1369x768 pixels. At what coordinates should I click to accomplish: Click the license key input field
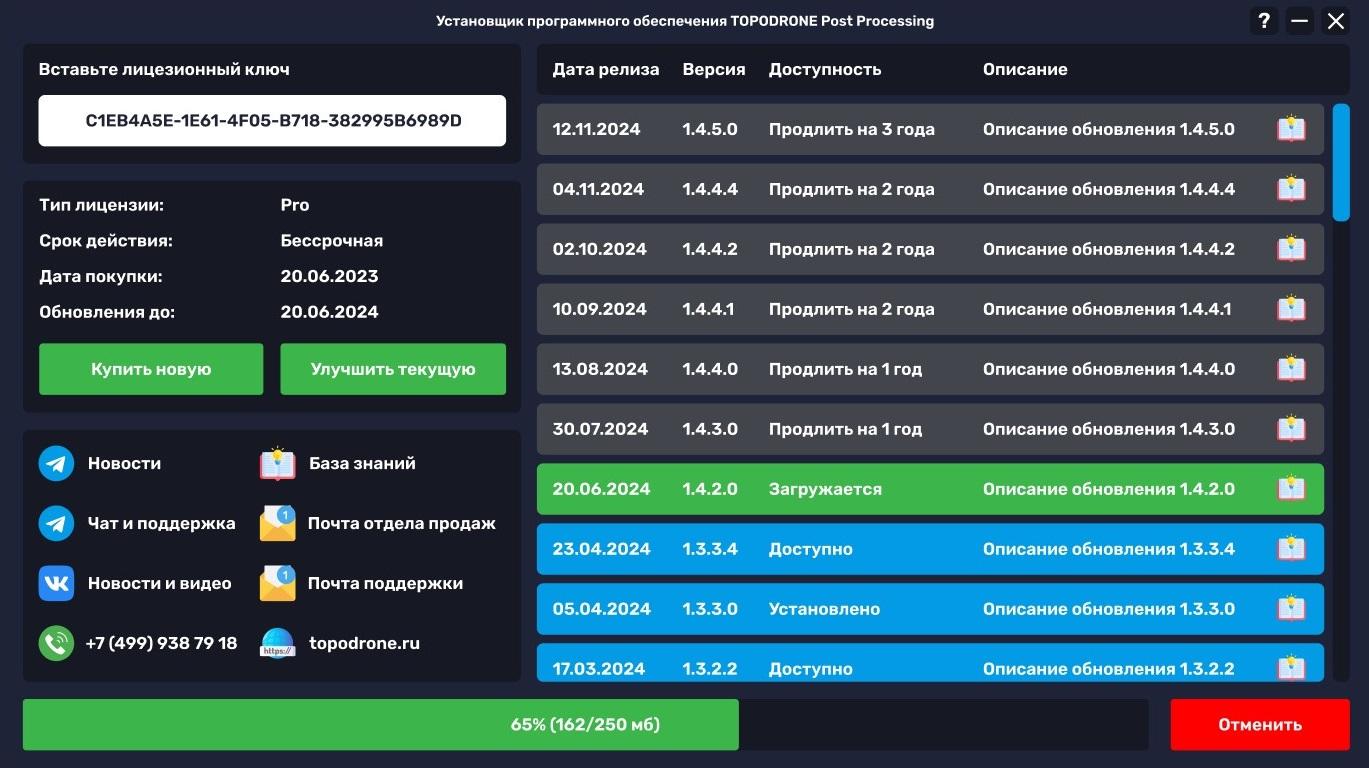(x=272, y=121)
